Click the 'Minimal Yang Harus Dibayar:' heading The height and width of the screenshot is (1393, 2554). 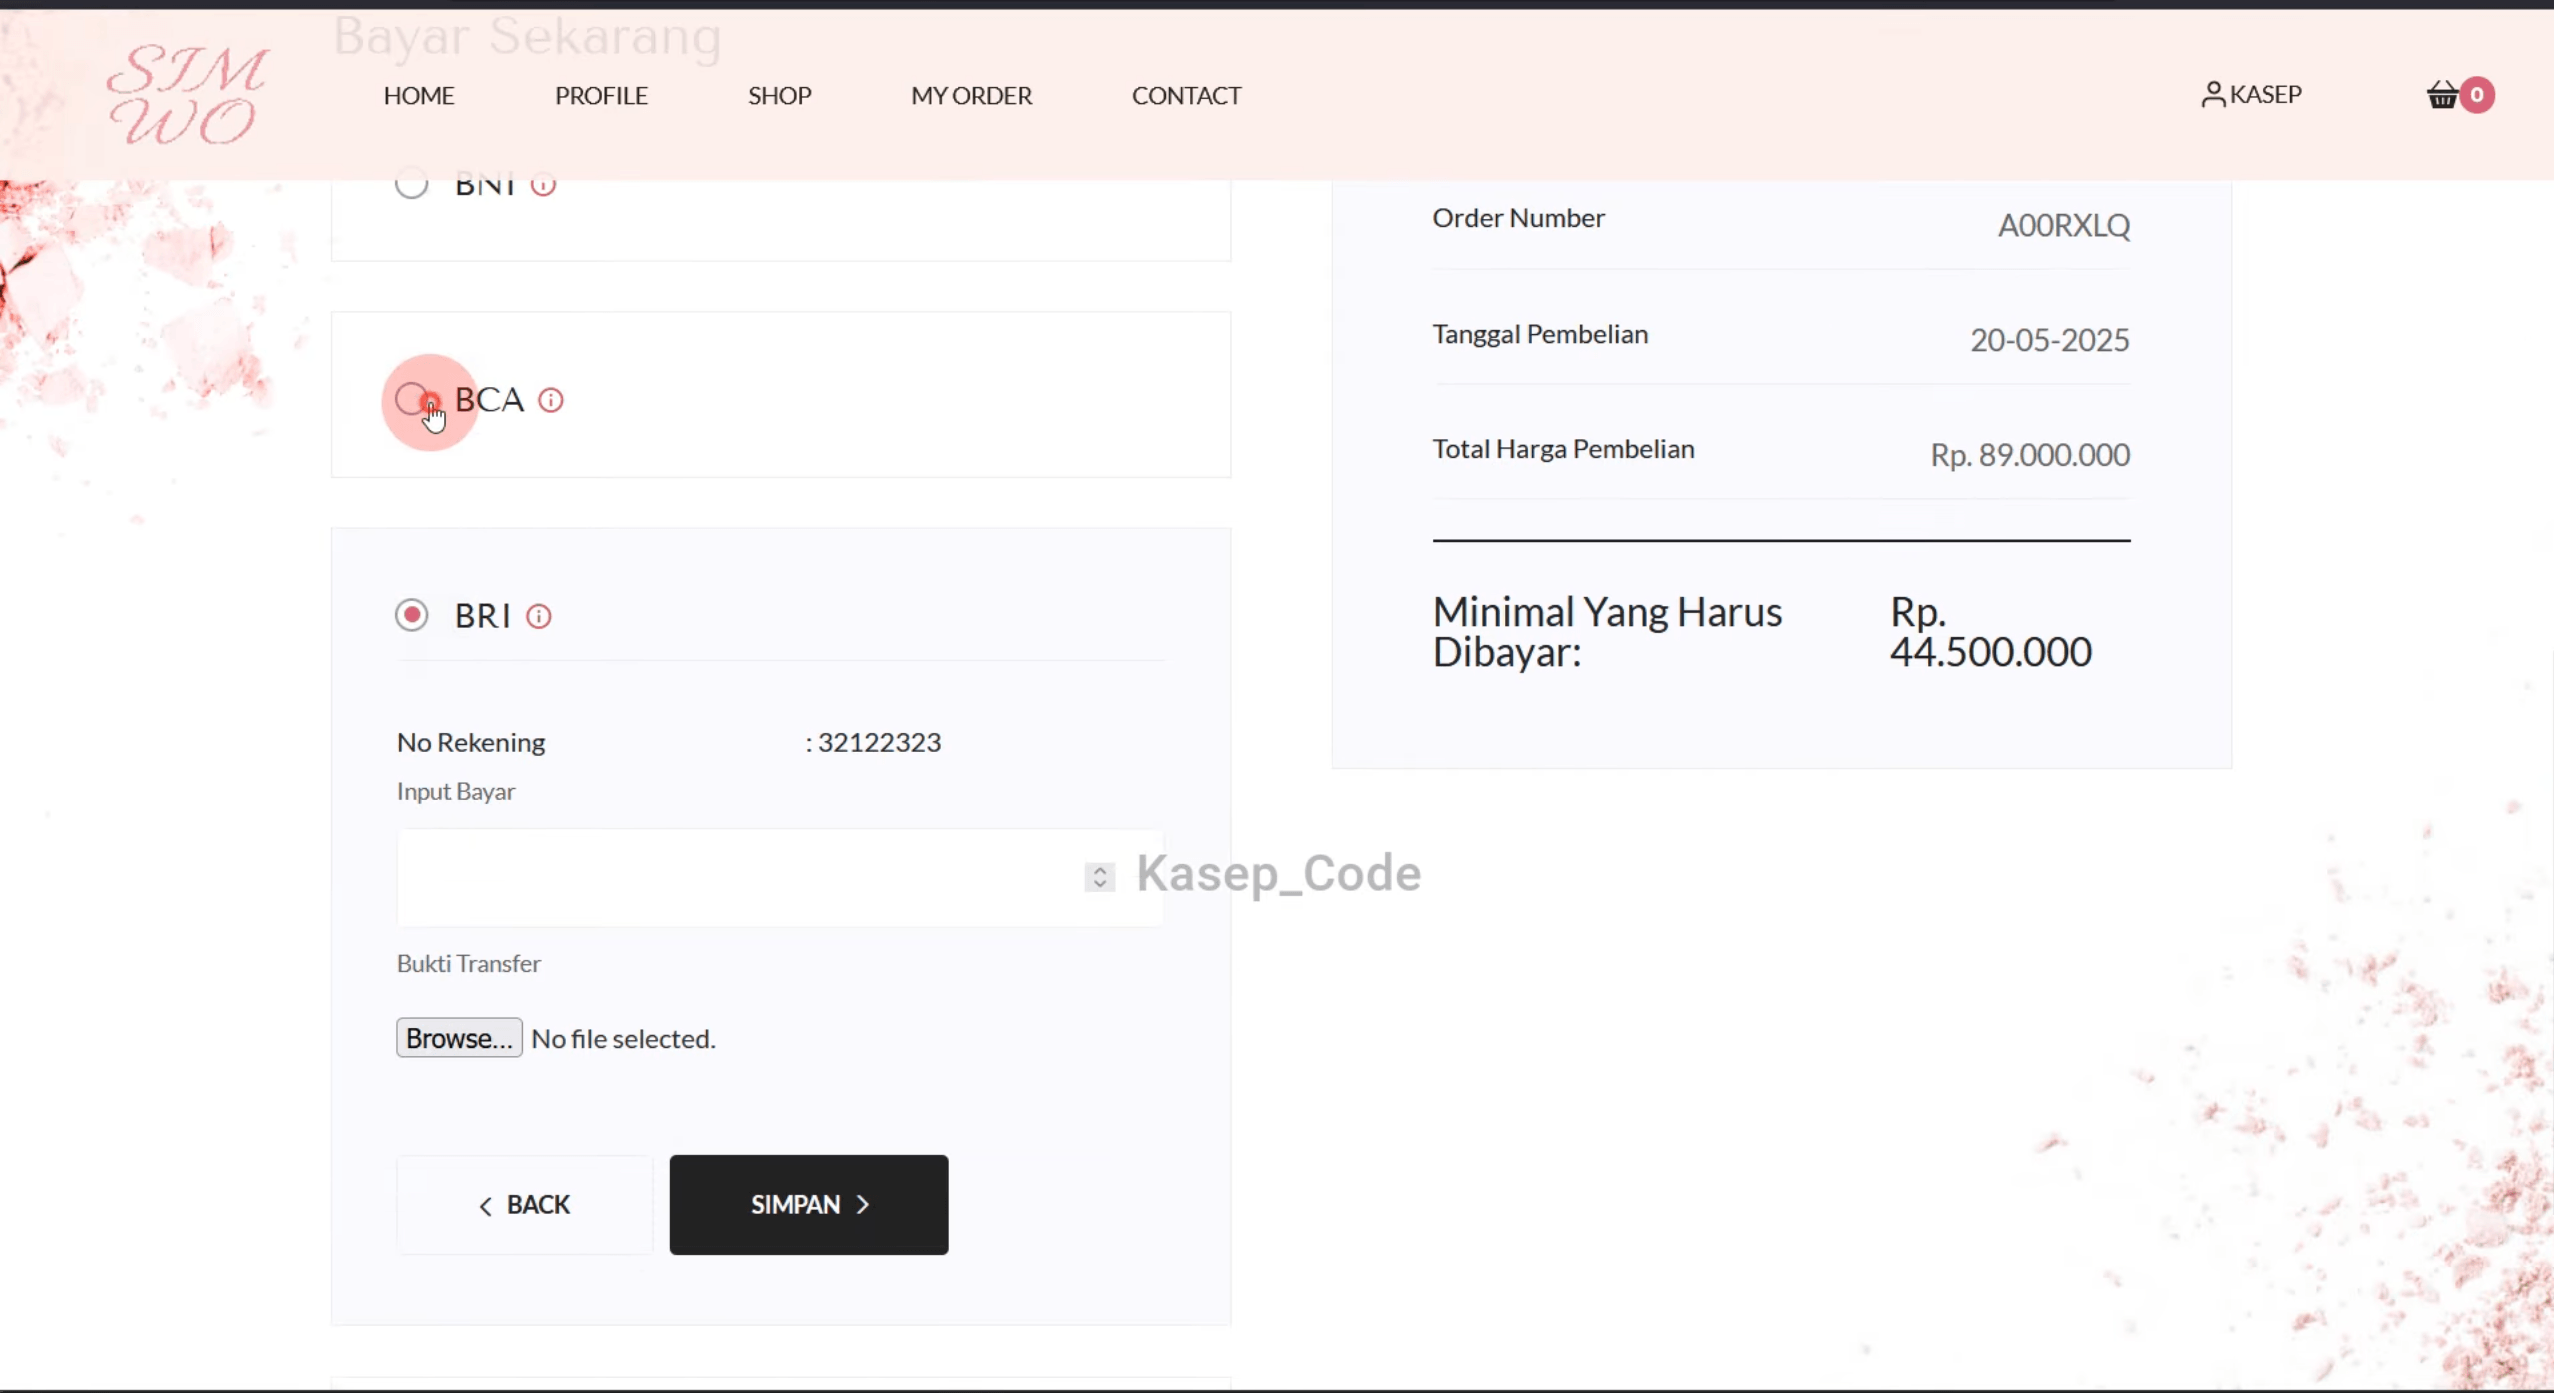pos(1607,632)
